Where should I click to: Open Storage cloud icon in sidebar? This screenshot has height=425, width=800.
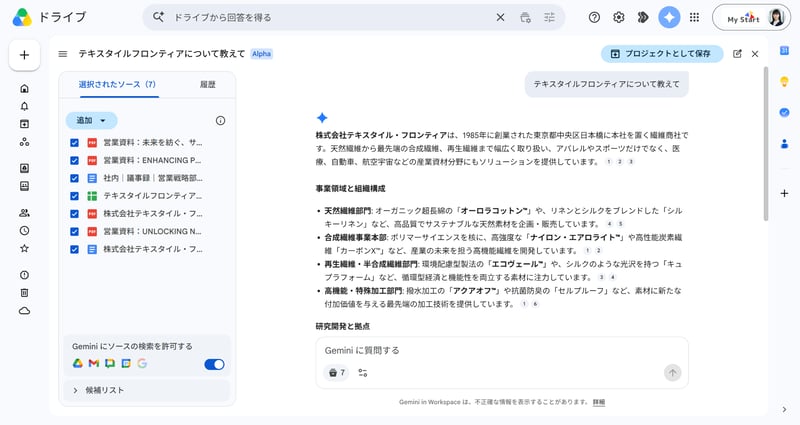pyautogui.click(x=24, y=311)
